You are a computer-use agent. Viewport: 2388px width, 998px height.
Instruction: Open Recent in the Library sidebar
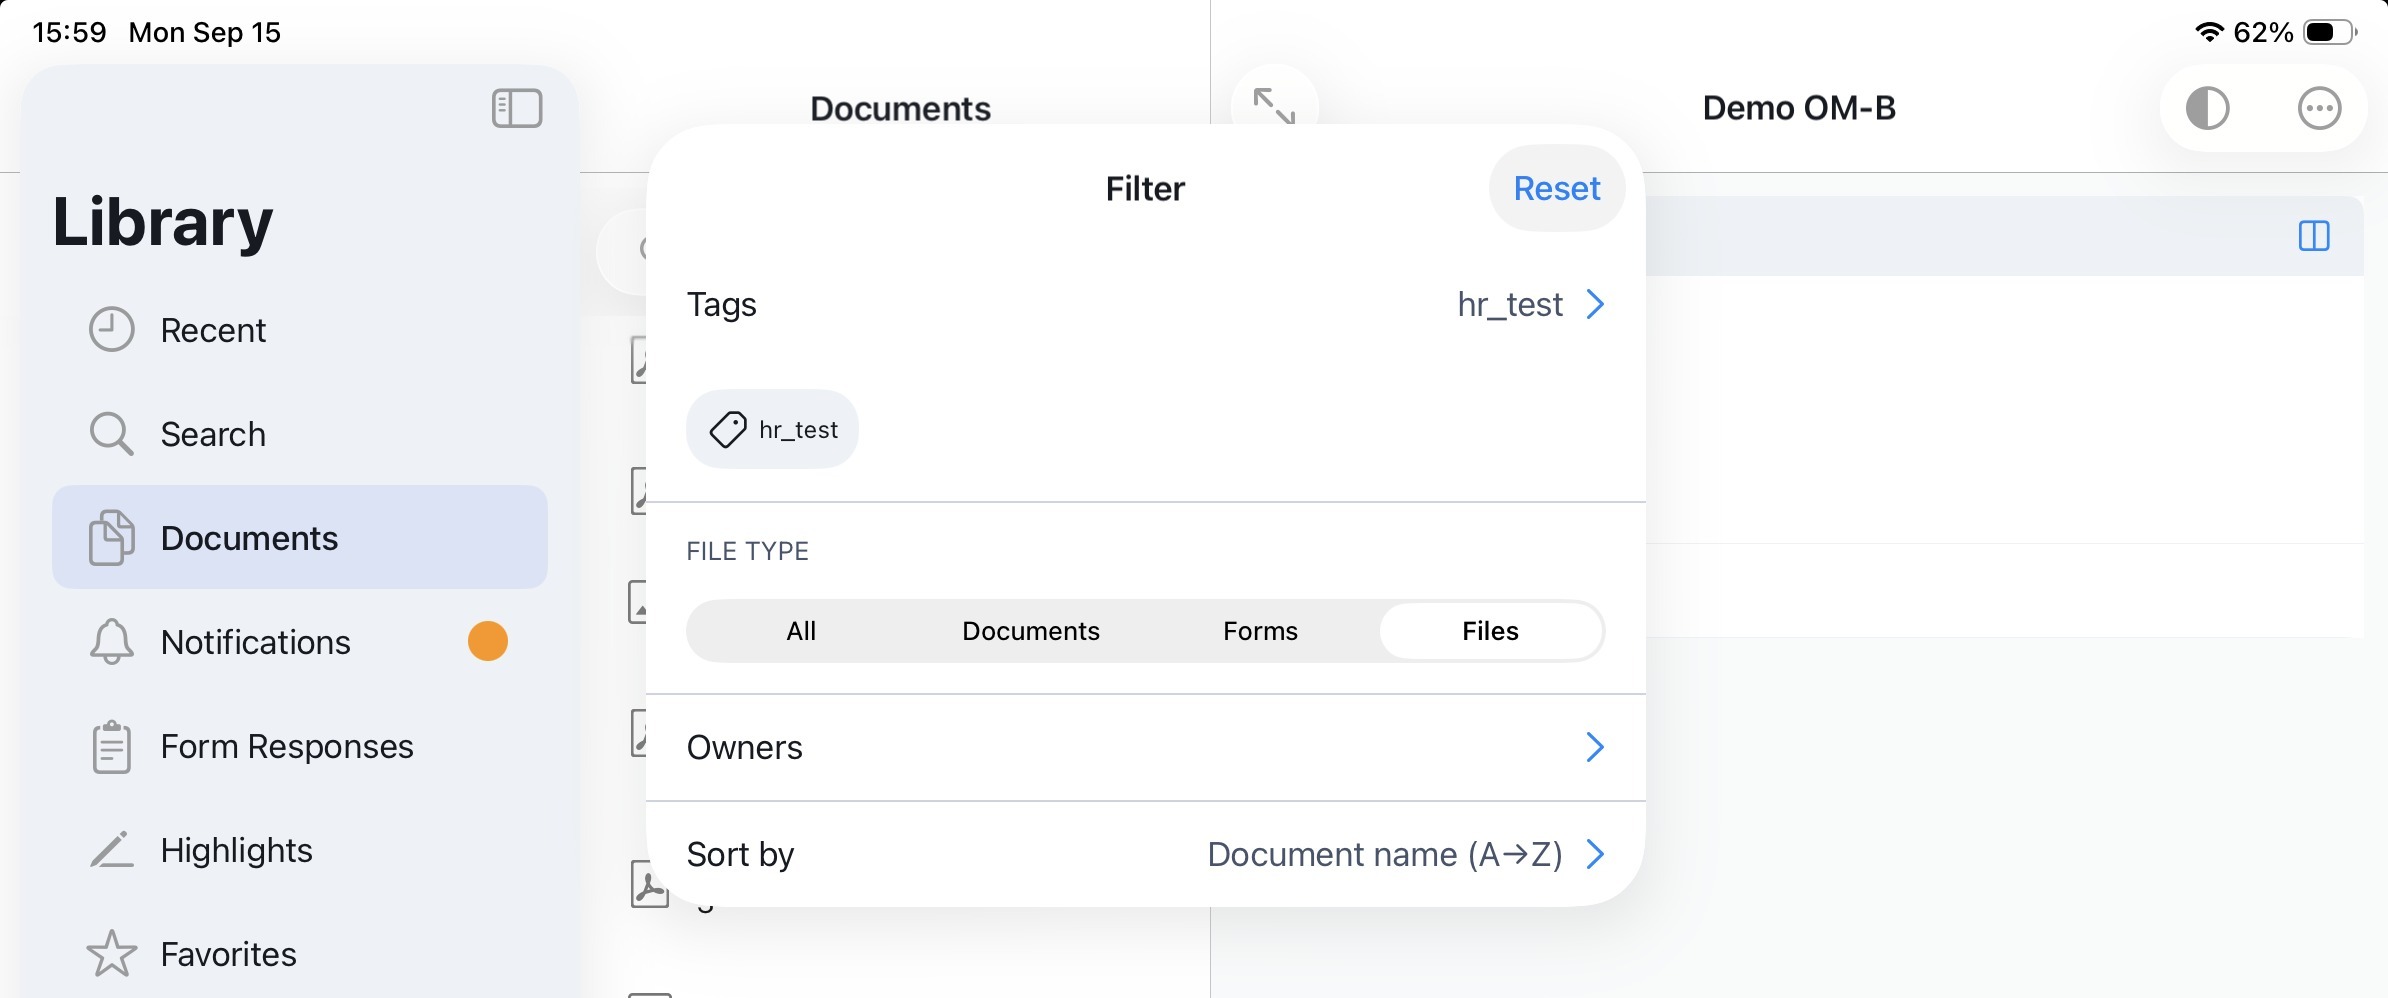[x=300, y=330]
